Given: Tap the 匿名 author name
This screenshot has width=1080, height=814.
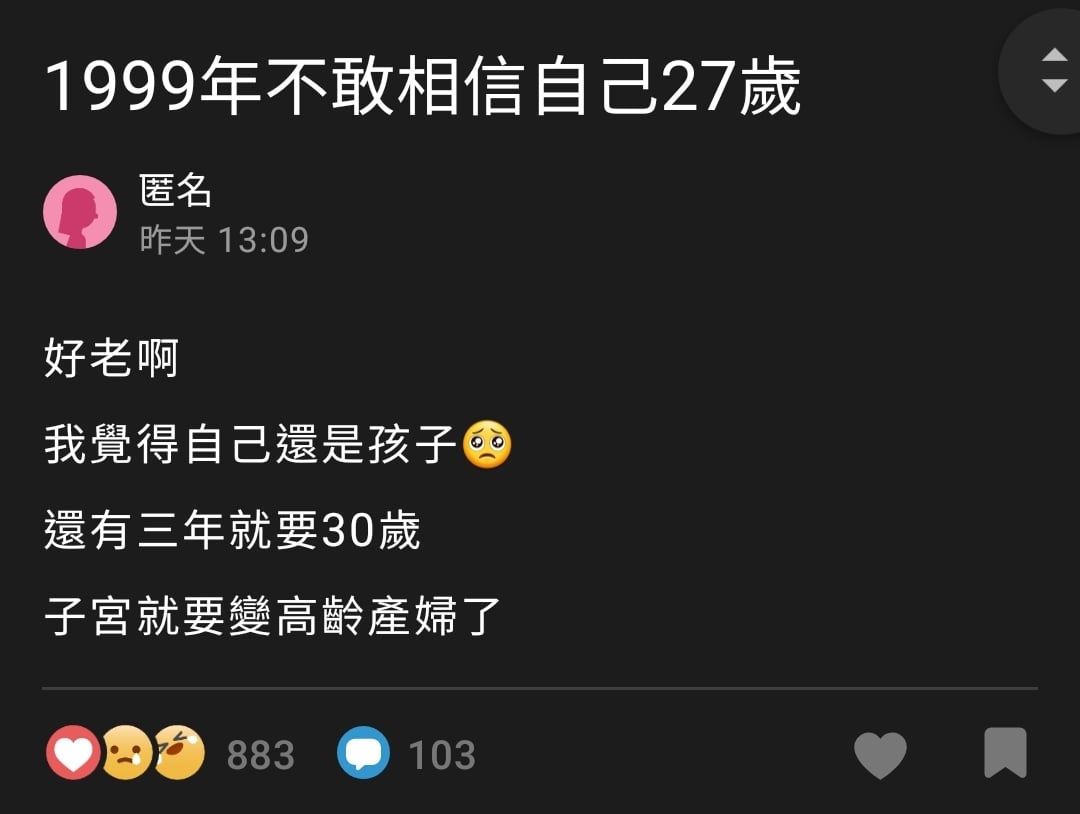Looking at the screenshot, I should click(175, 190).
